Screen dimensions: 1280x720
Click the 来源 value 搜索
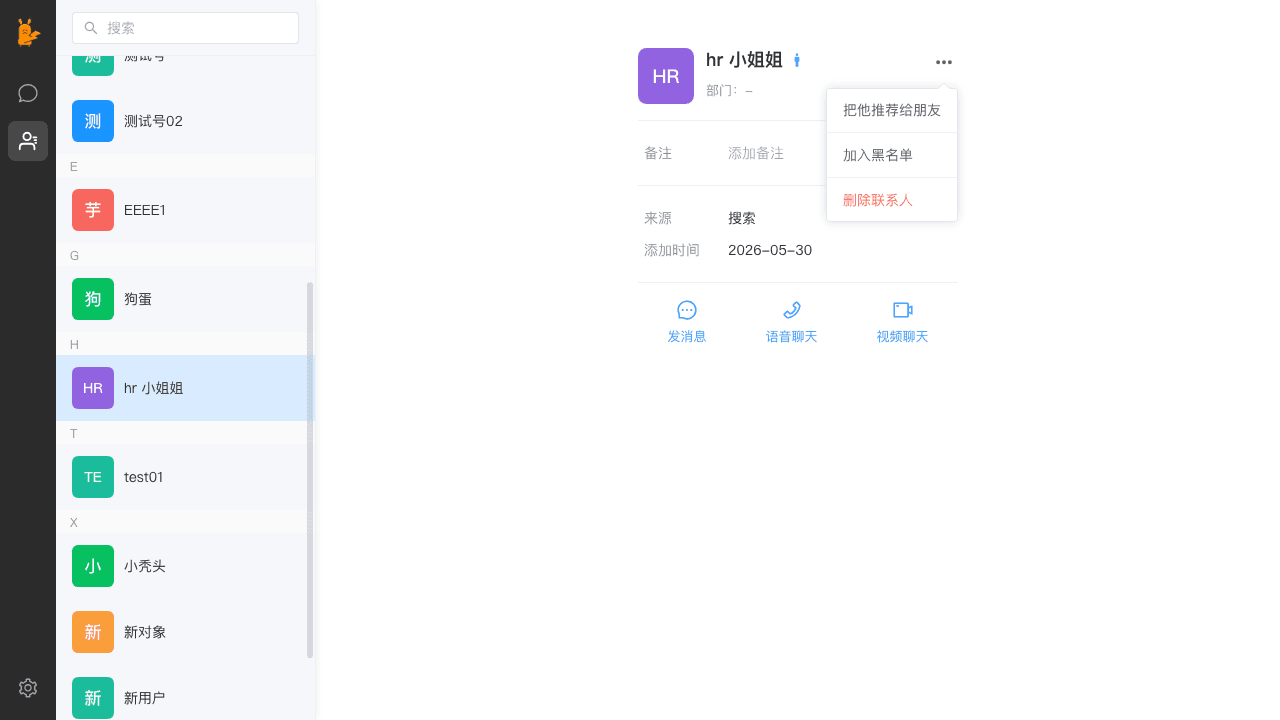coord(742,218)
